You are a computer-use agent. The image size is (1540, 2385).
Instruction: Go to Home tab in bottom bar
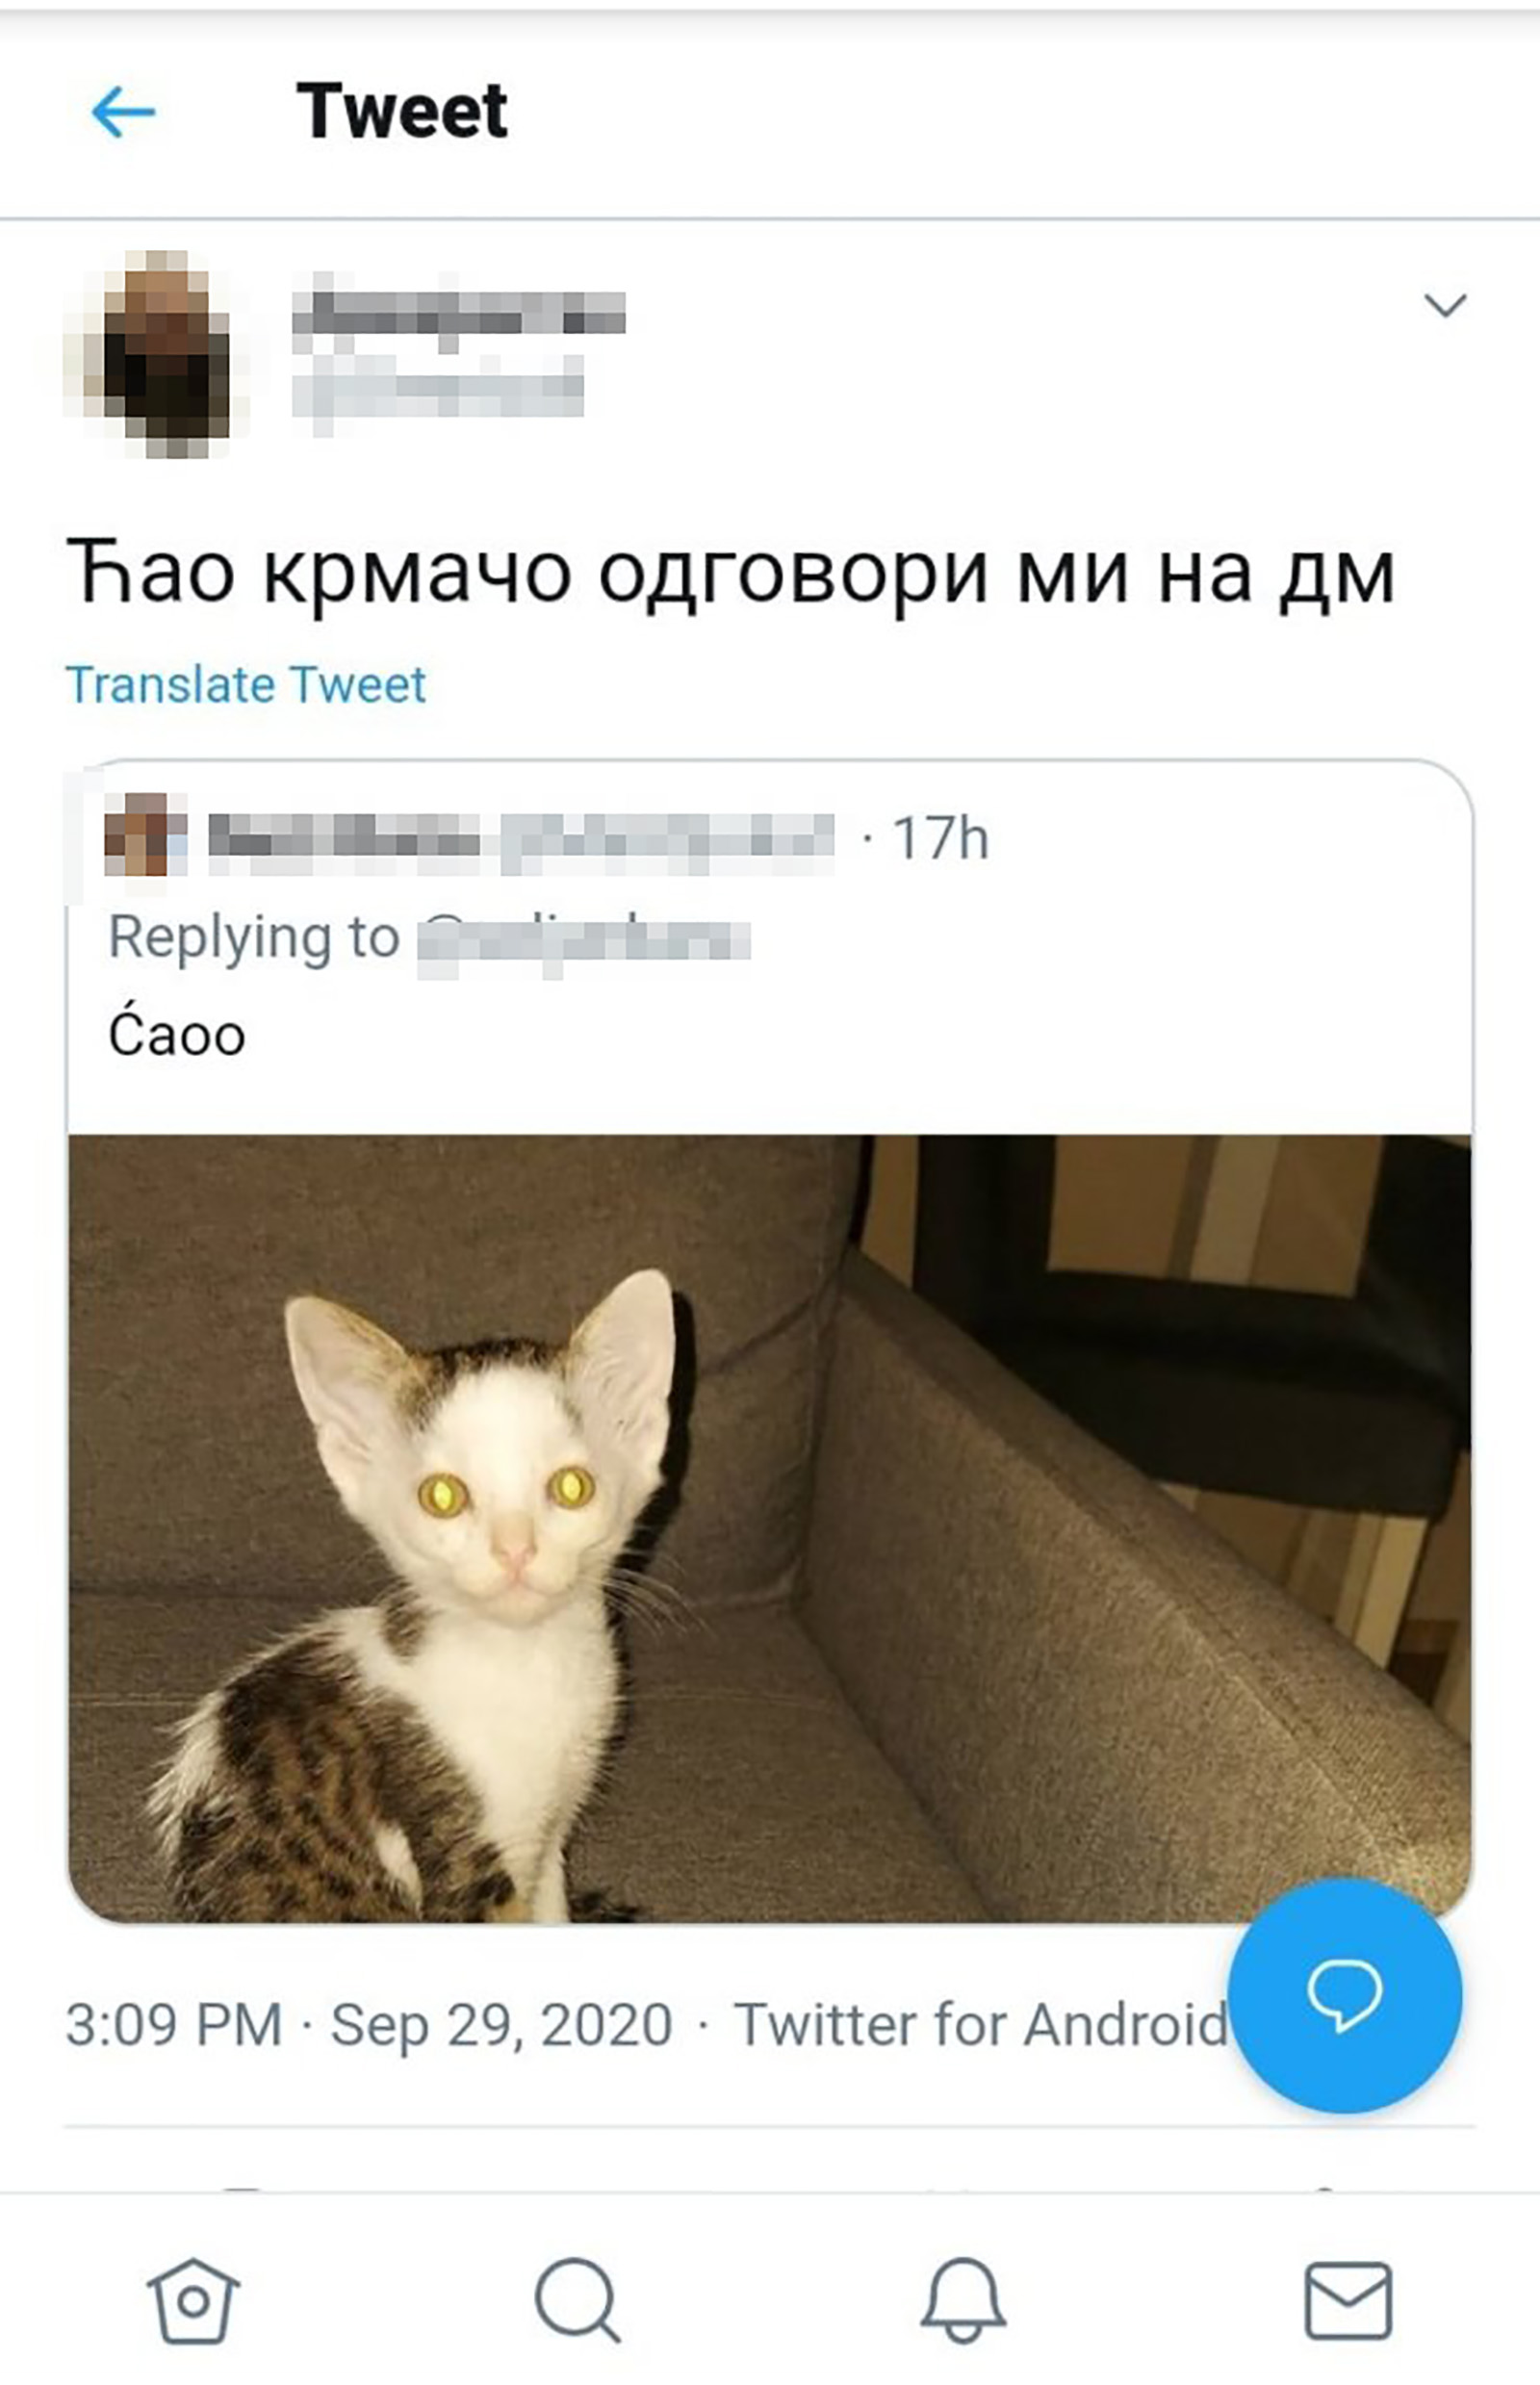pyautogui.click(x=193, y=2301)
